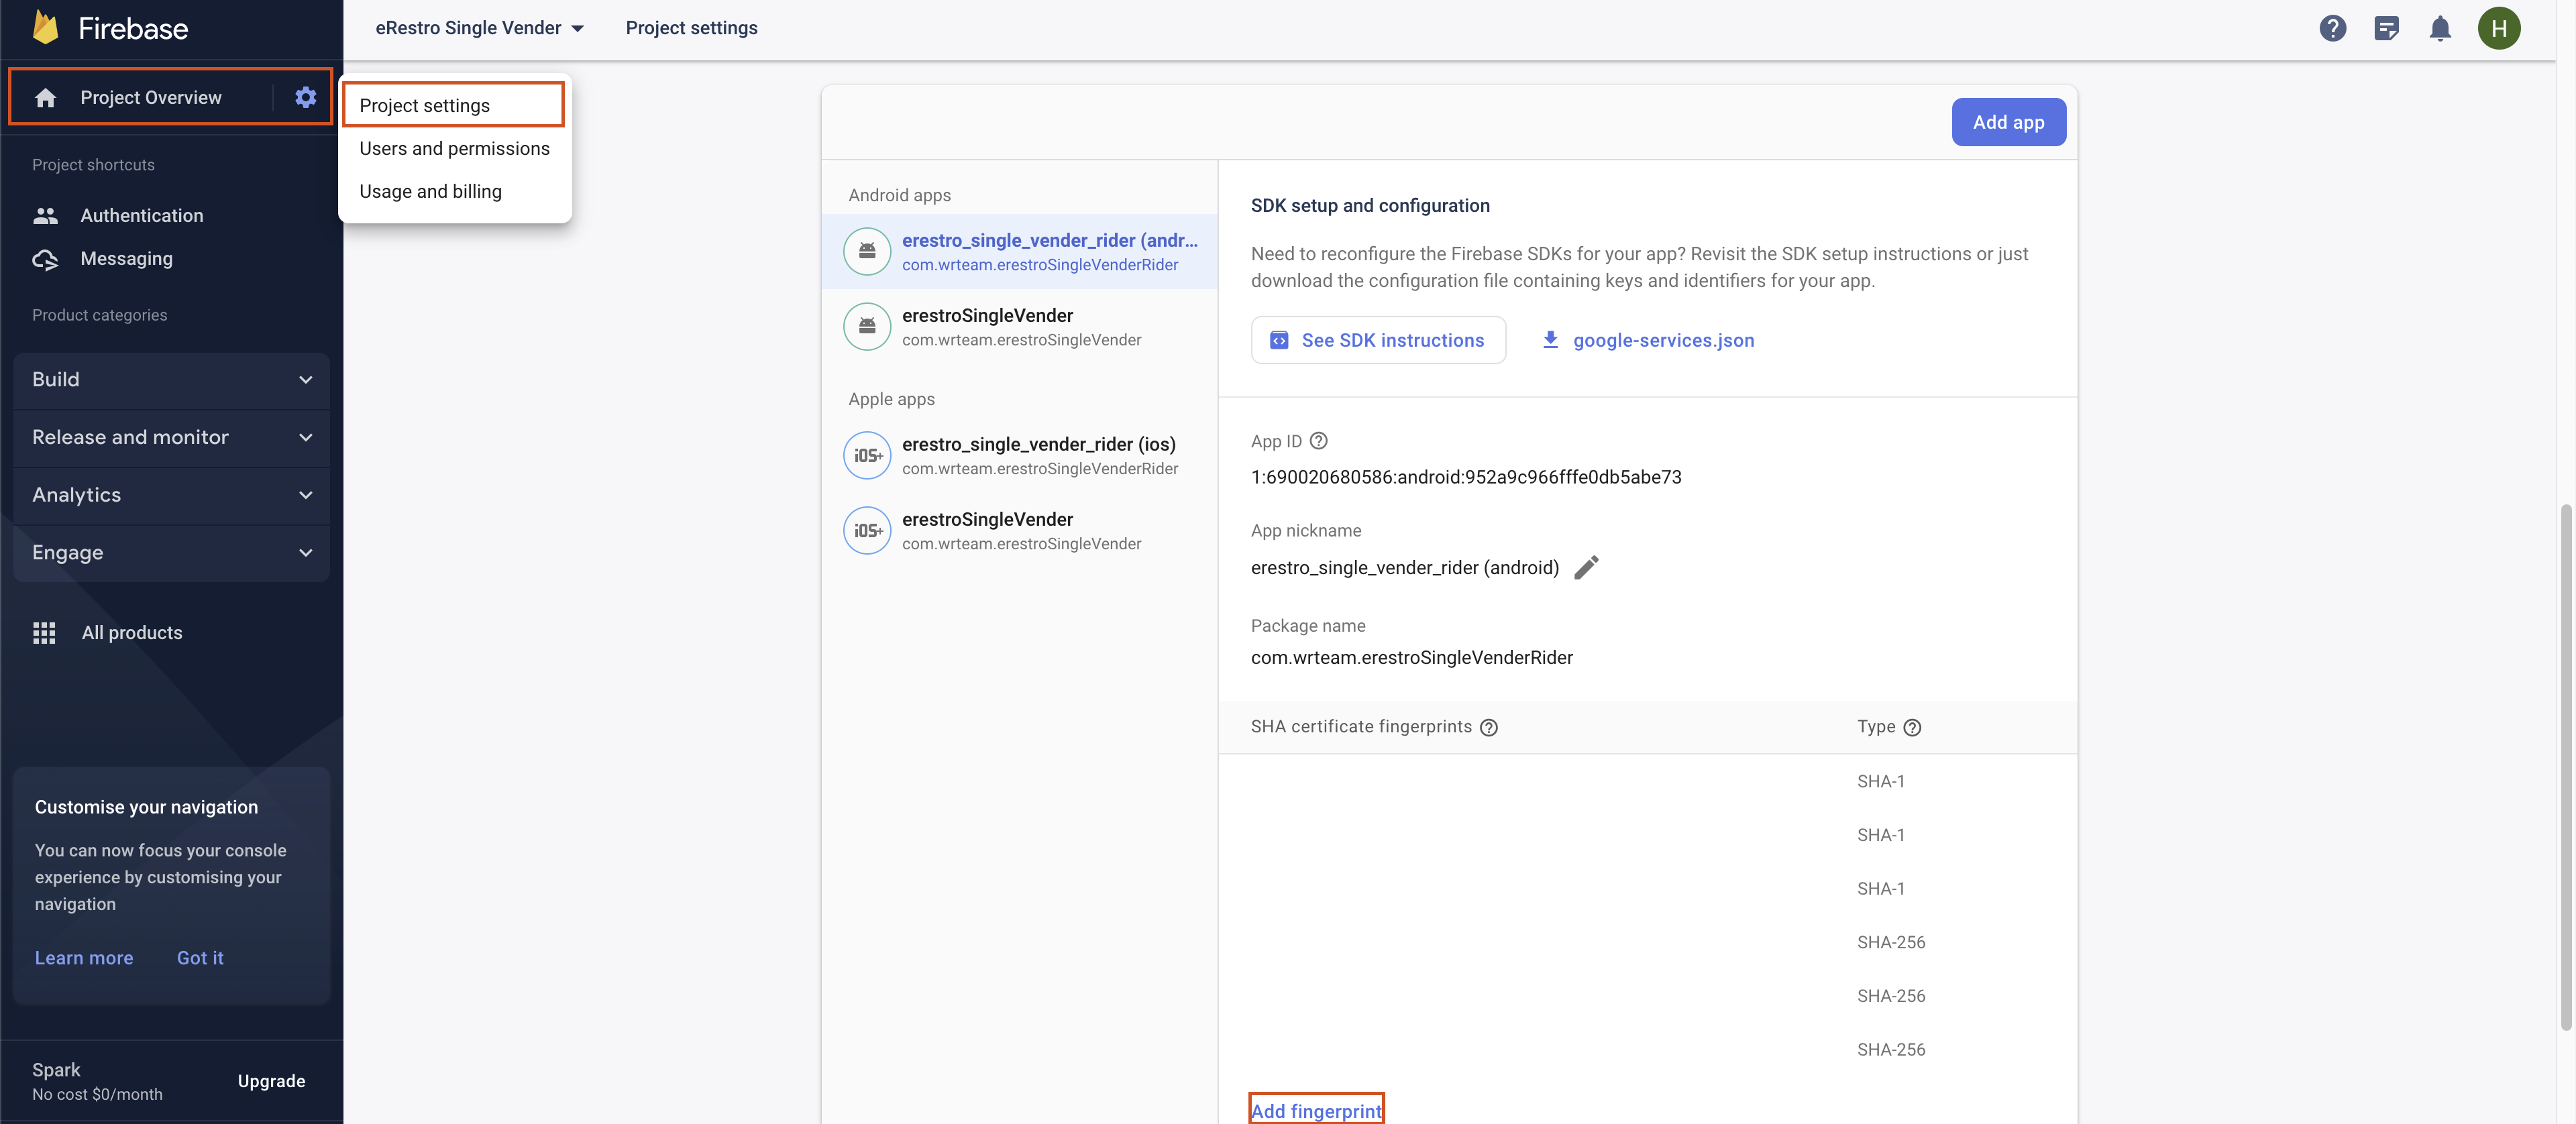Image resolution: width=2576 pixels, height=1124 pixels.
Task: Open the release notes icon in header
Action: (x=2386, y=28)
